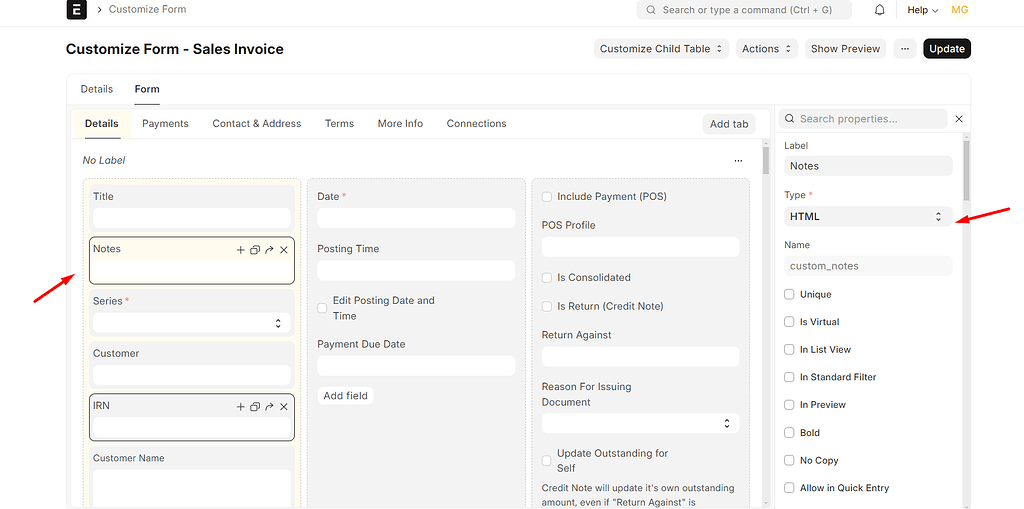This screenshot has width=1024, height=509.
Task: Select the Payments form tab
Action: [165, 123]
